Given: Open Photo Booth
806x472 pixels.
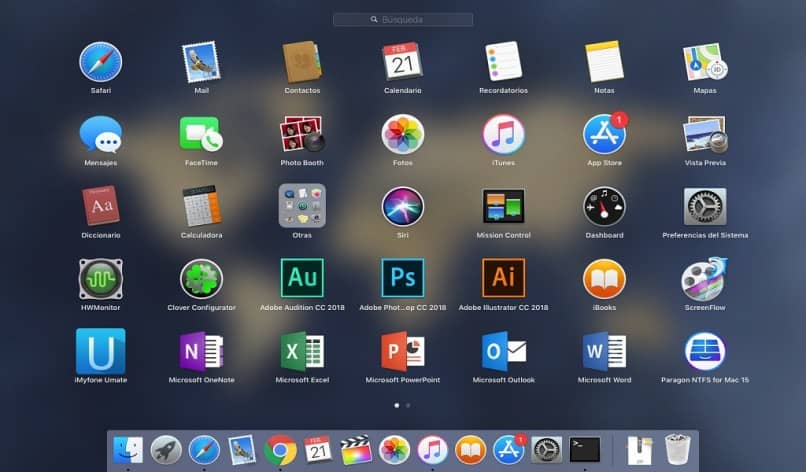Looking at the screenshot, I should pos(302,135).
